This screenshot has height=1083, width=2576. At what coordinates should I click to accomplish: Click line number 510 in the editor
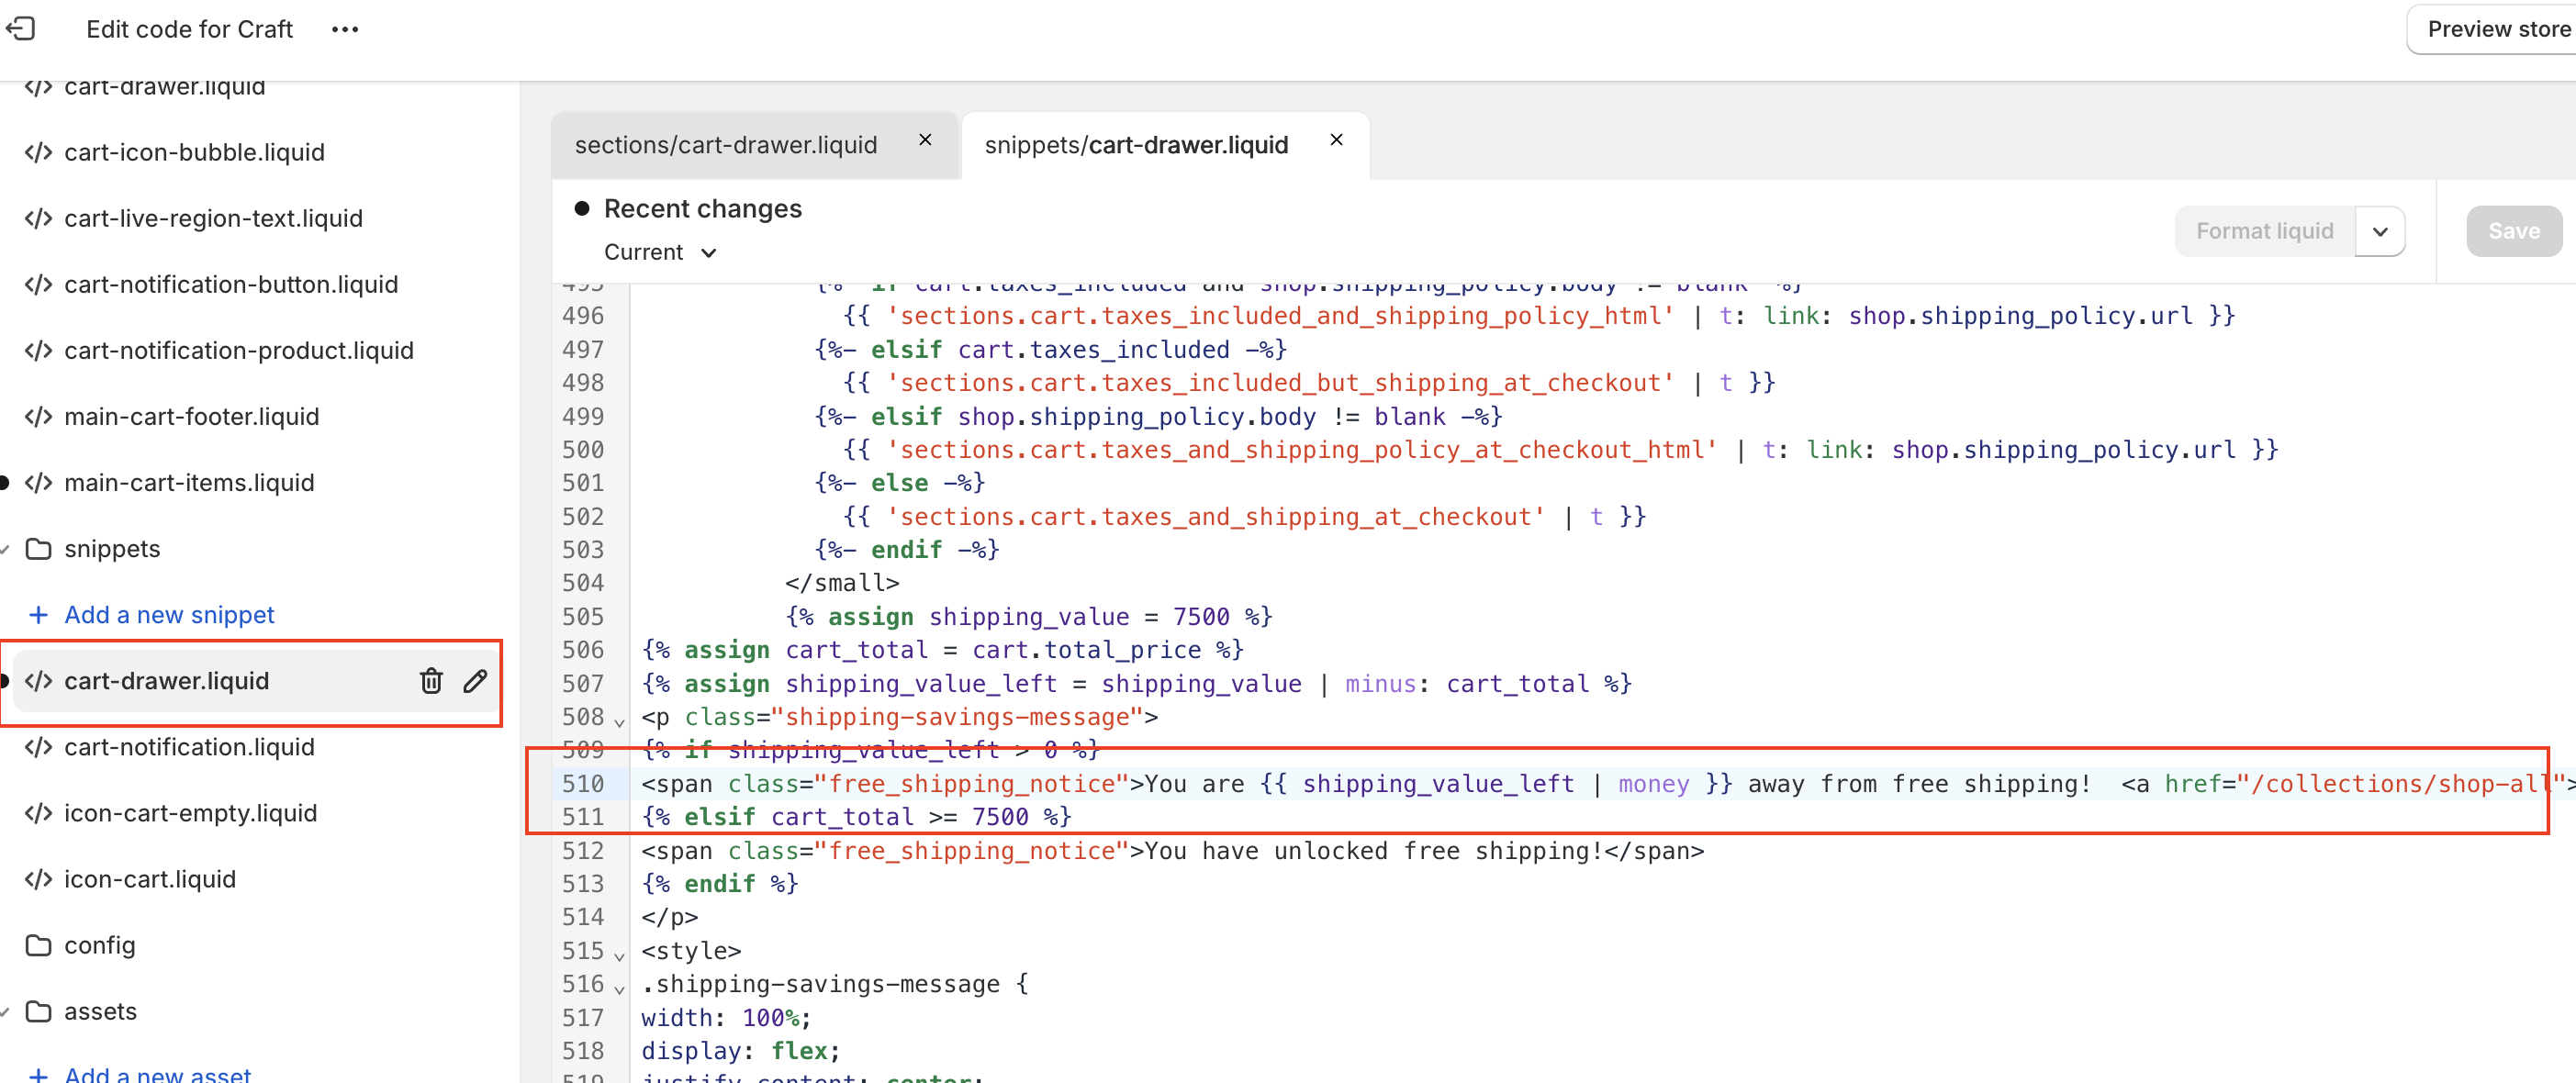[x=583, y=784]
